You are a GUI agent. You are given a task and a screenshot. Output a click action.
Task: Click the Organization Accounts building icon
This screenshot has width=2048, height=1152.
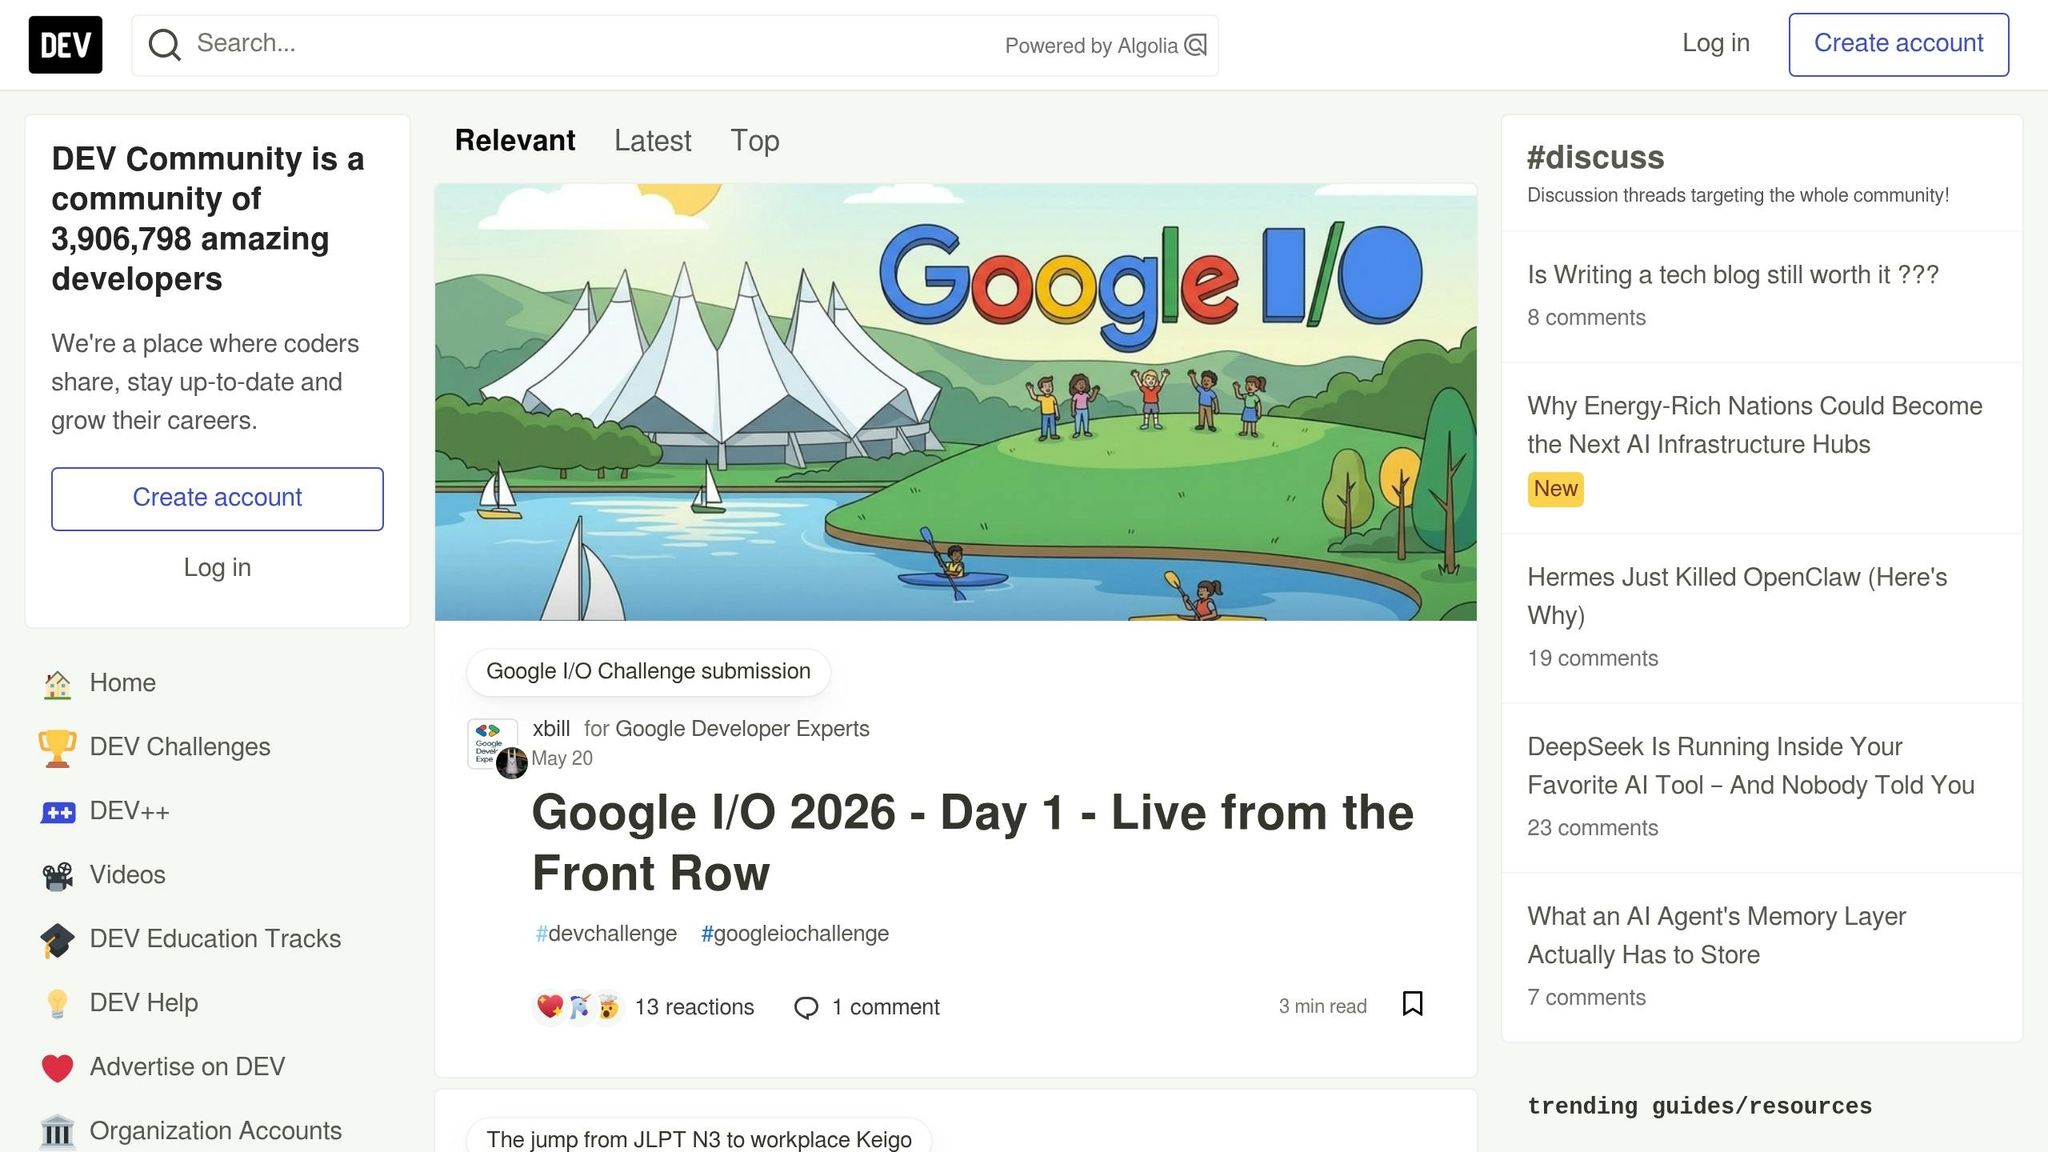click(57, 1132)
